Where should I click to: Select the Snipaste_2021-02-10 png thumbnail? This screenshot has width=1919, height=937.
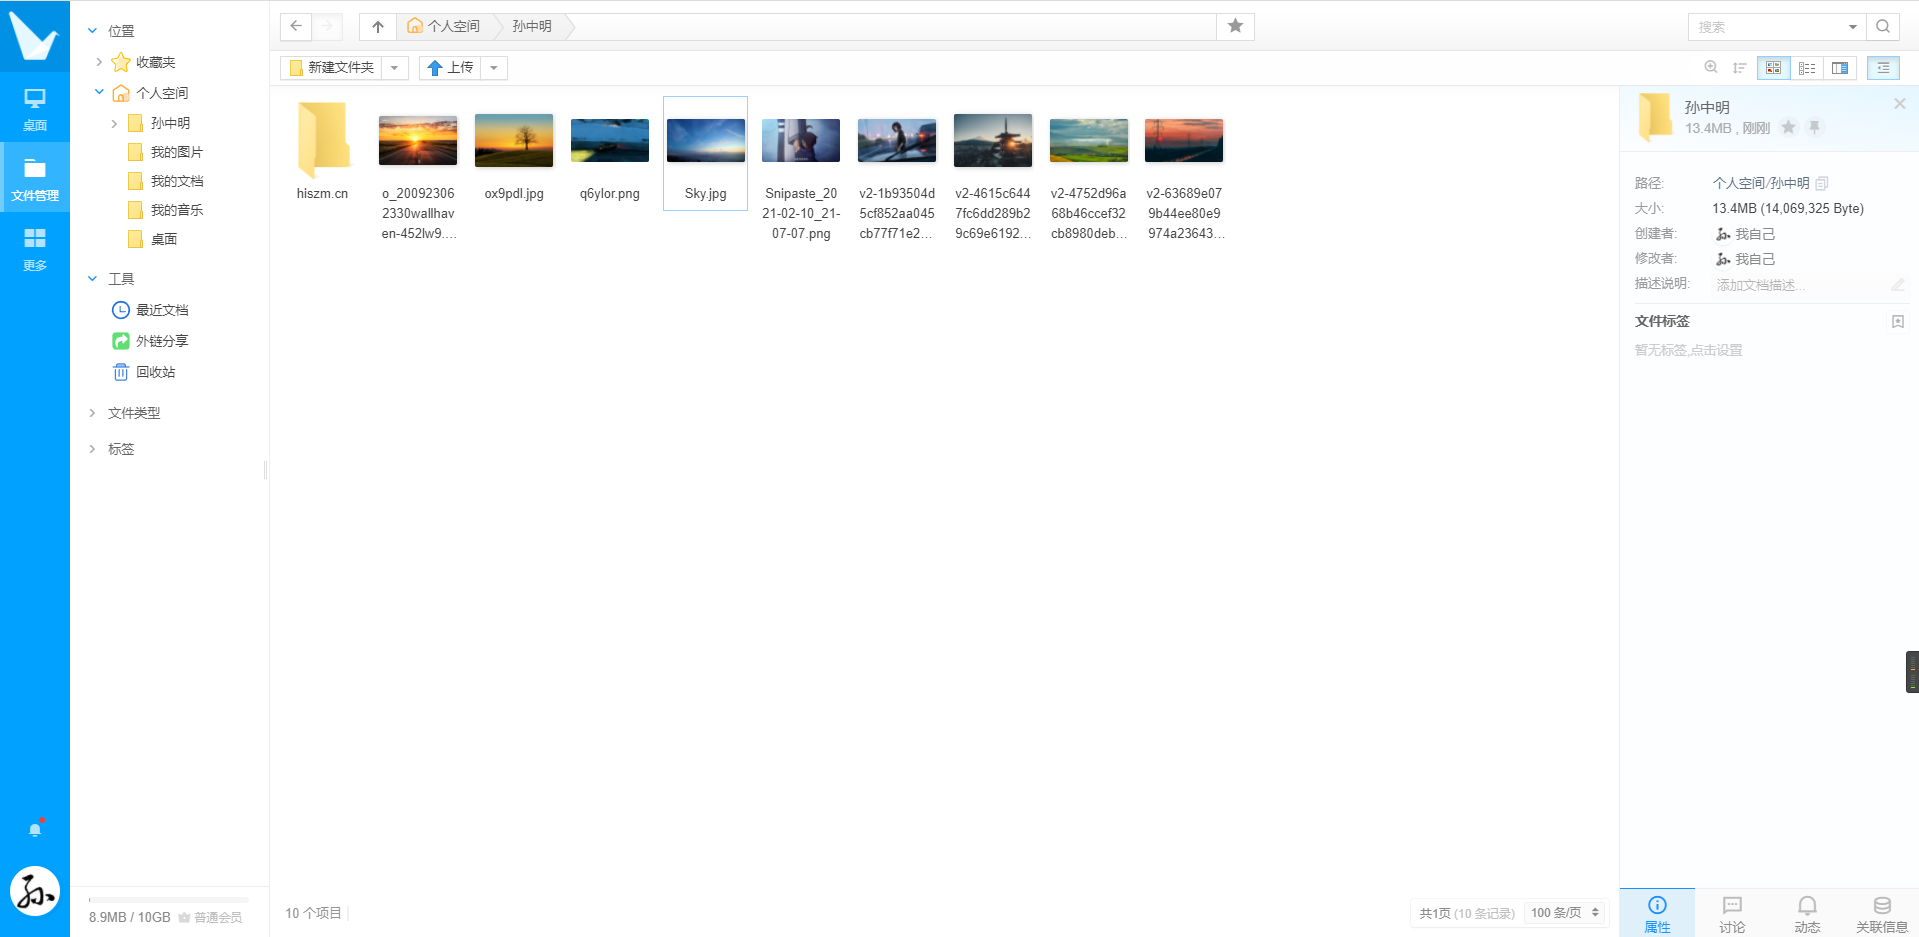pos(801,170)
